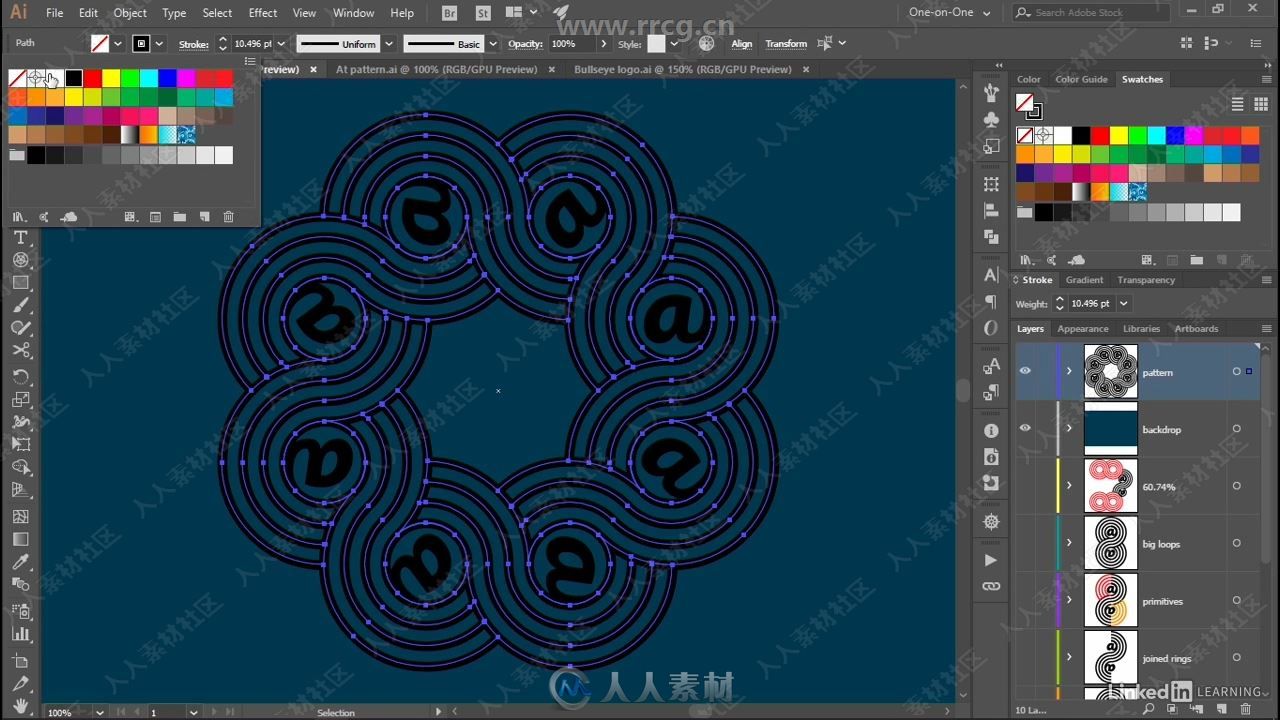Open the Window menu
The image size is (1280, 720).
(353, 13)
